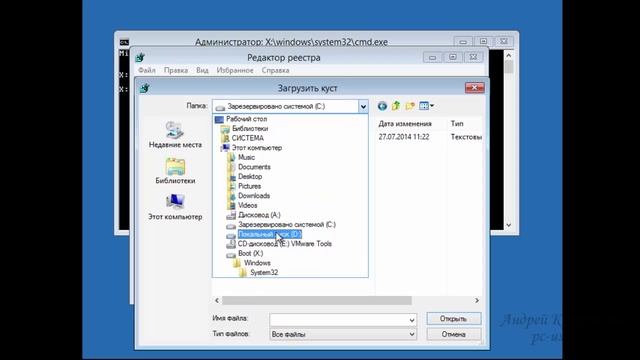
Task: Open Recent Places (Недавние места) shortcut
Action: (x=175, y=135)
